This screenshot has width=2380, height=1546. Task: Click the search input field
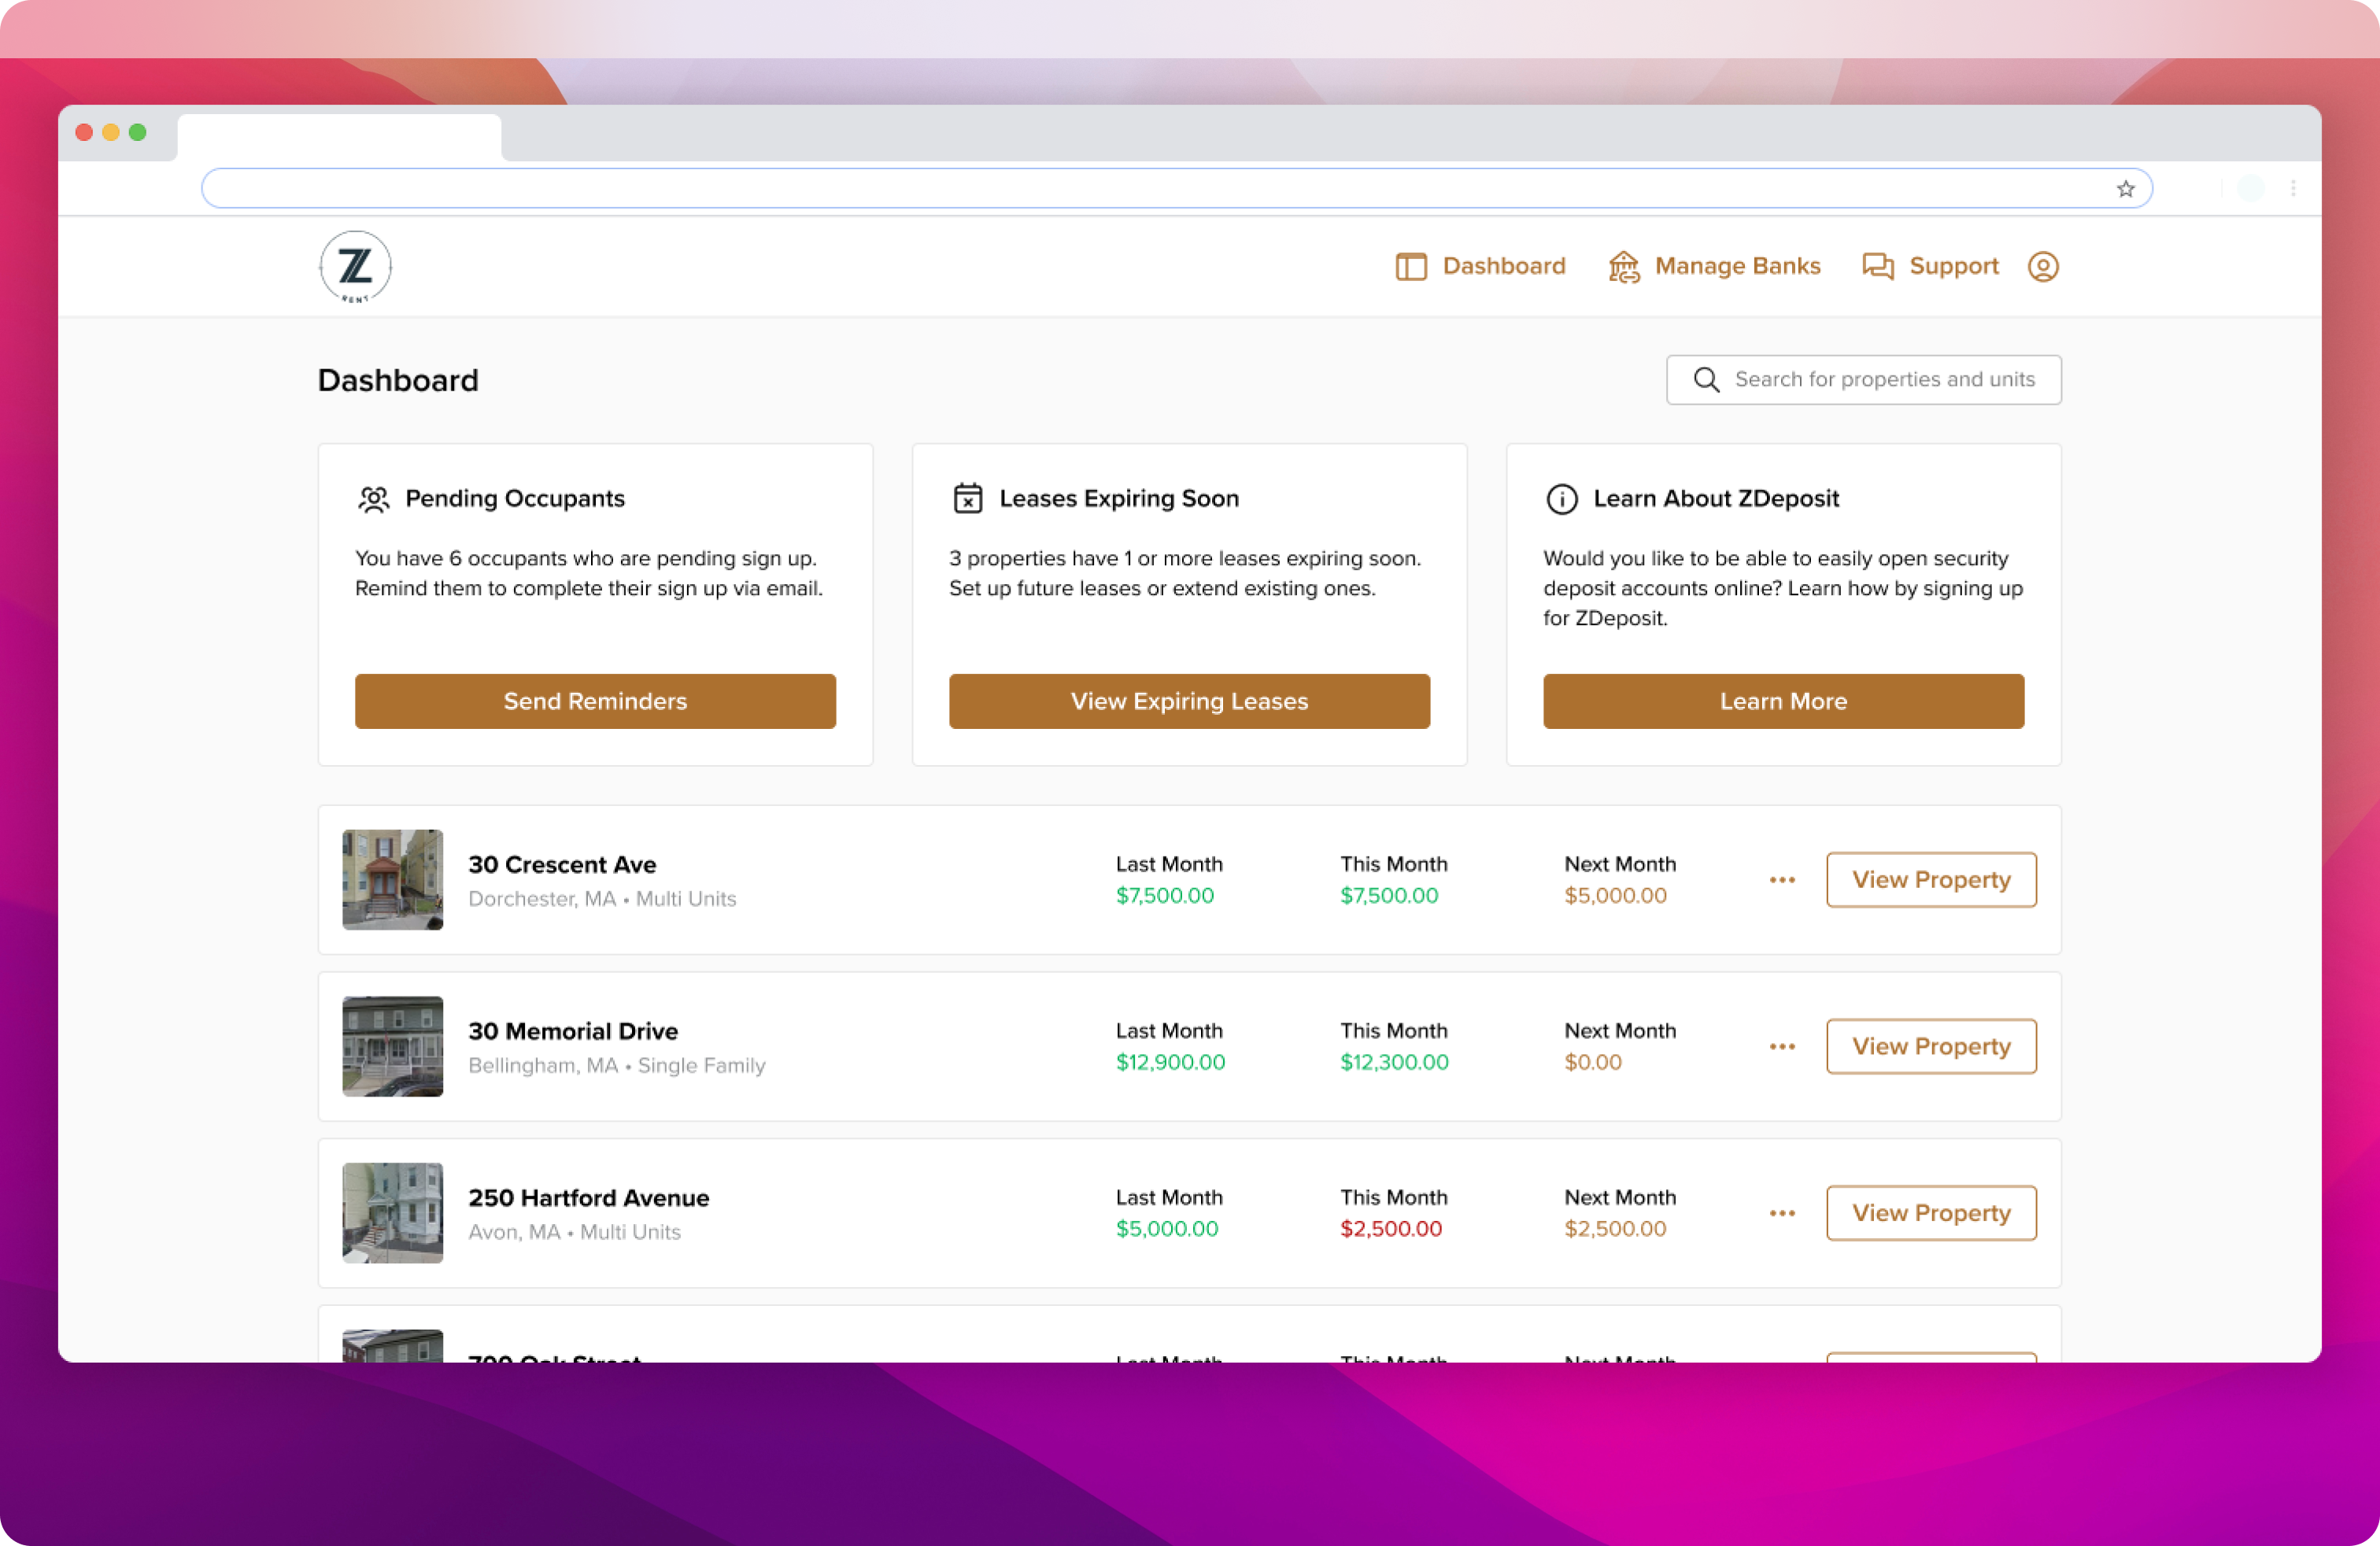[1863, 379]
